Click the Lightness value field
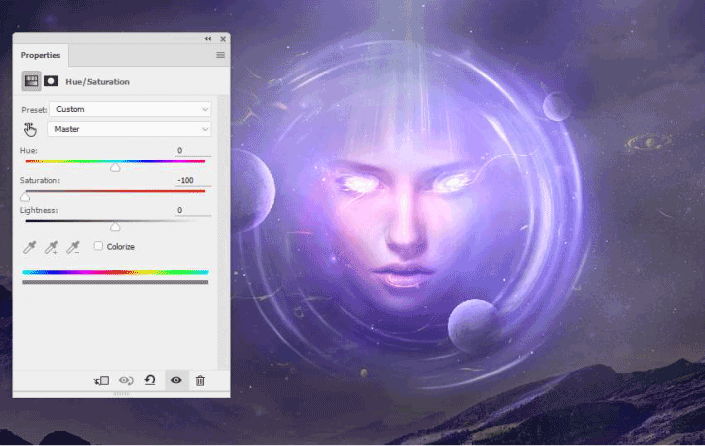Image resolution: width=705 pixels, height=446 pixels. tap(192, 210)
